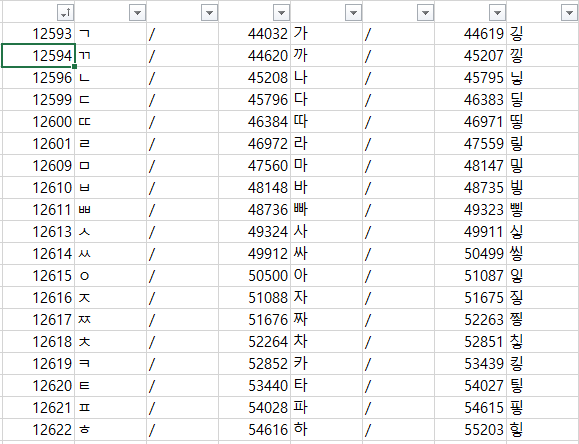The width and height of the screenshot is (579, 444).
Task: Click the 다 syllable cell
Action: coord(326,100)
